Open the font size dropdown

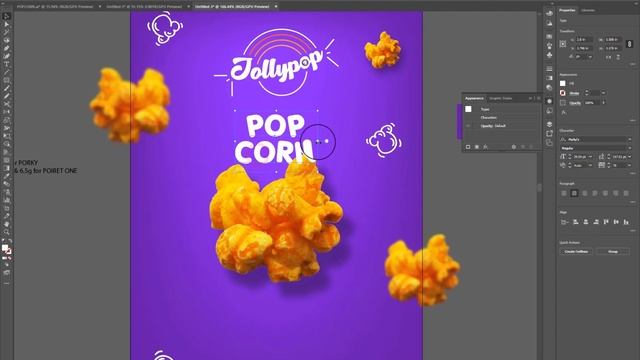(590, 157)
